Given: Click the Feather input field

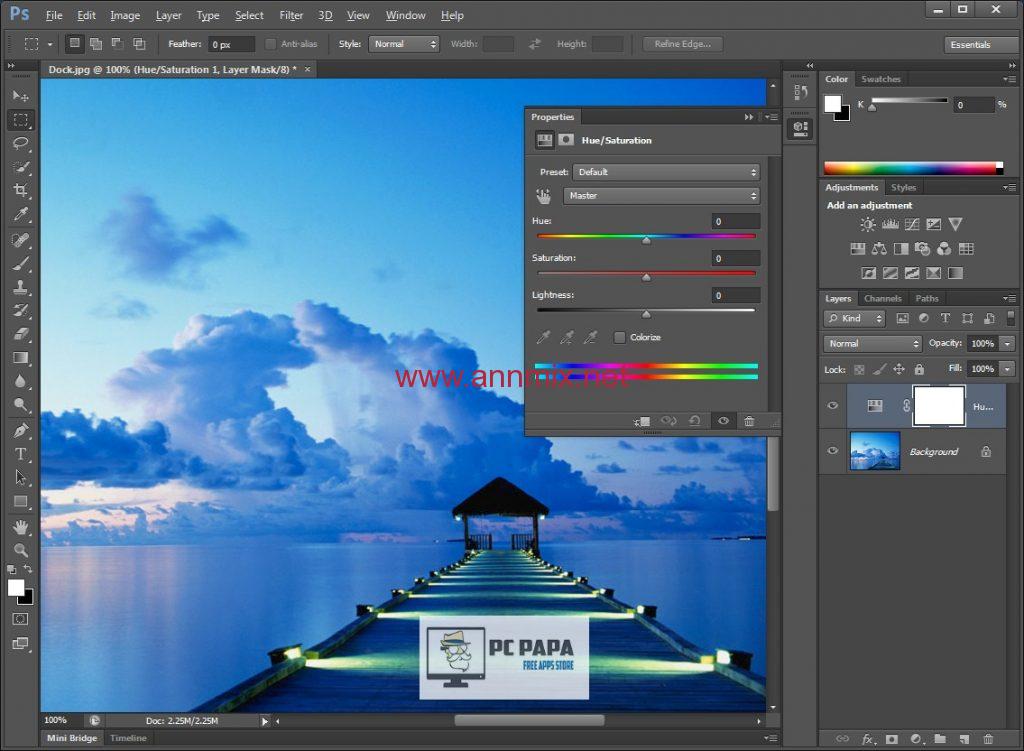Looking at the screenshot, I should (x=231, y=44).
